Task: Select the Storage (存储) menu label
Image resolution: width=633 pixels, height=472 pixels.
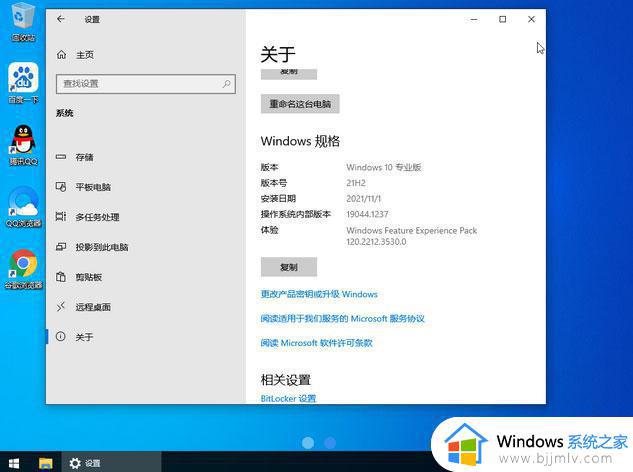Action: coord(84,157)
